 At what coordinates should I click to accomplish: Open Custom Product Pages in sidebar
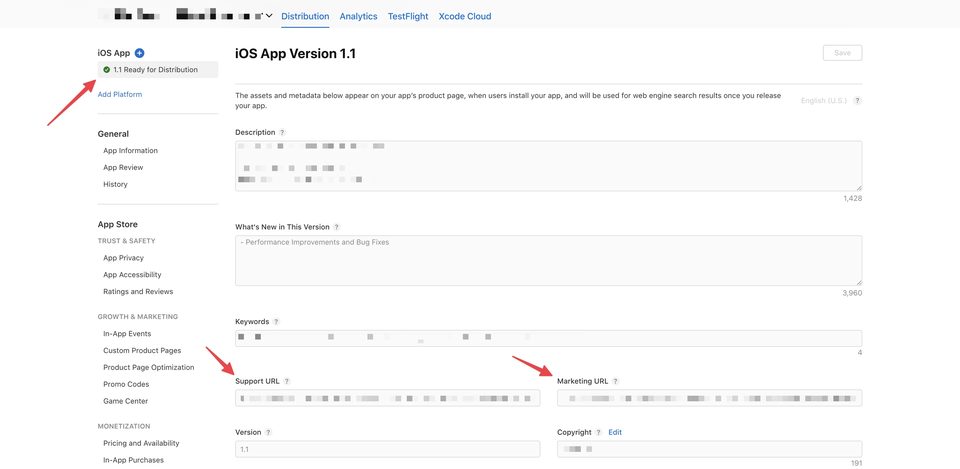(142, 351)
